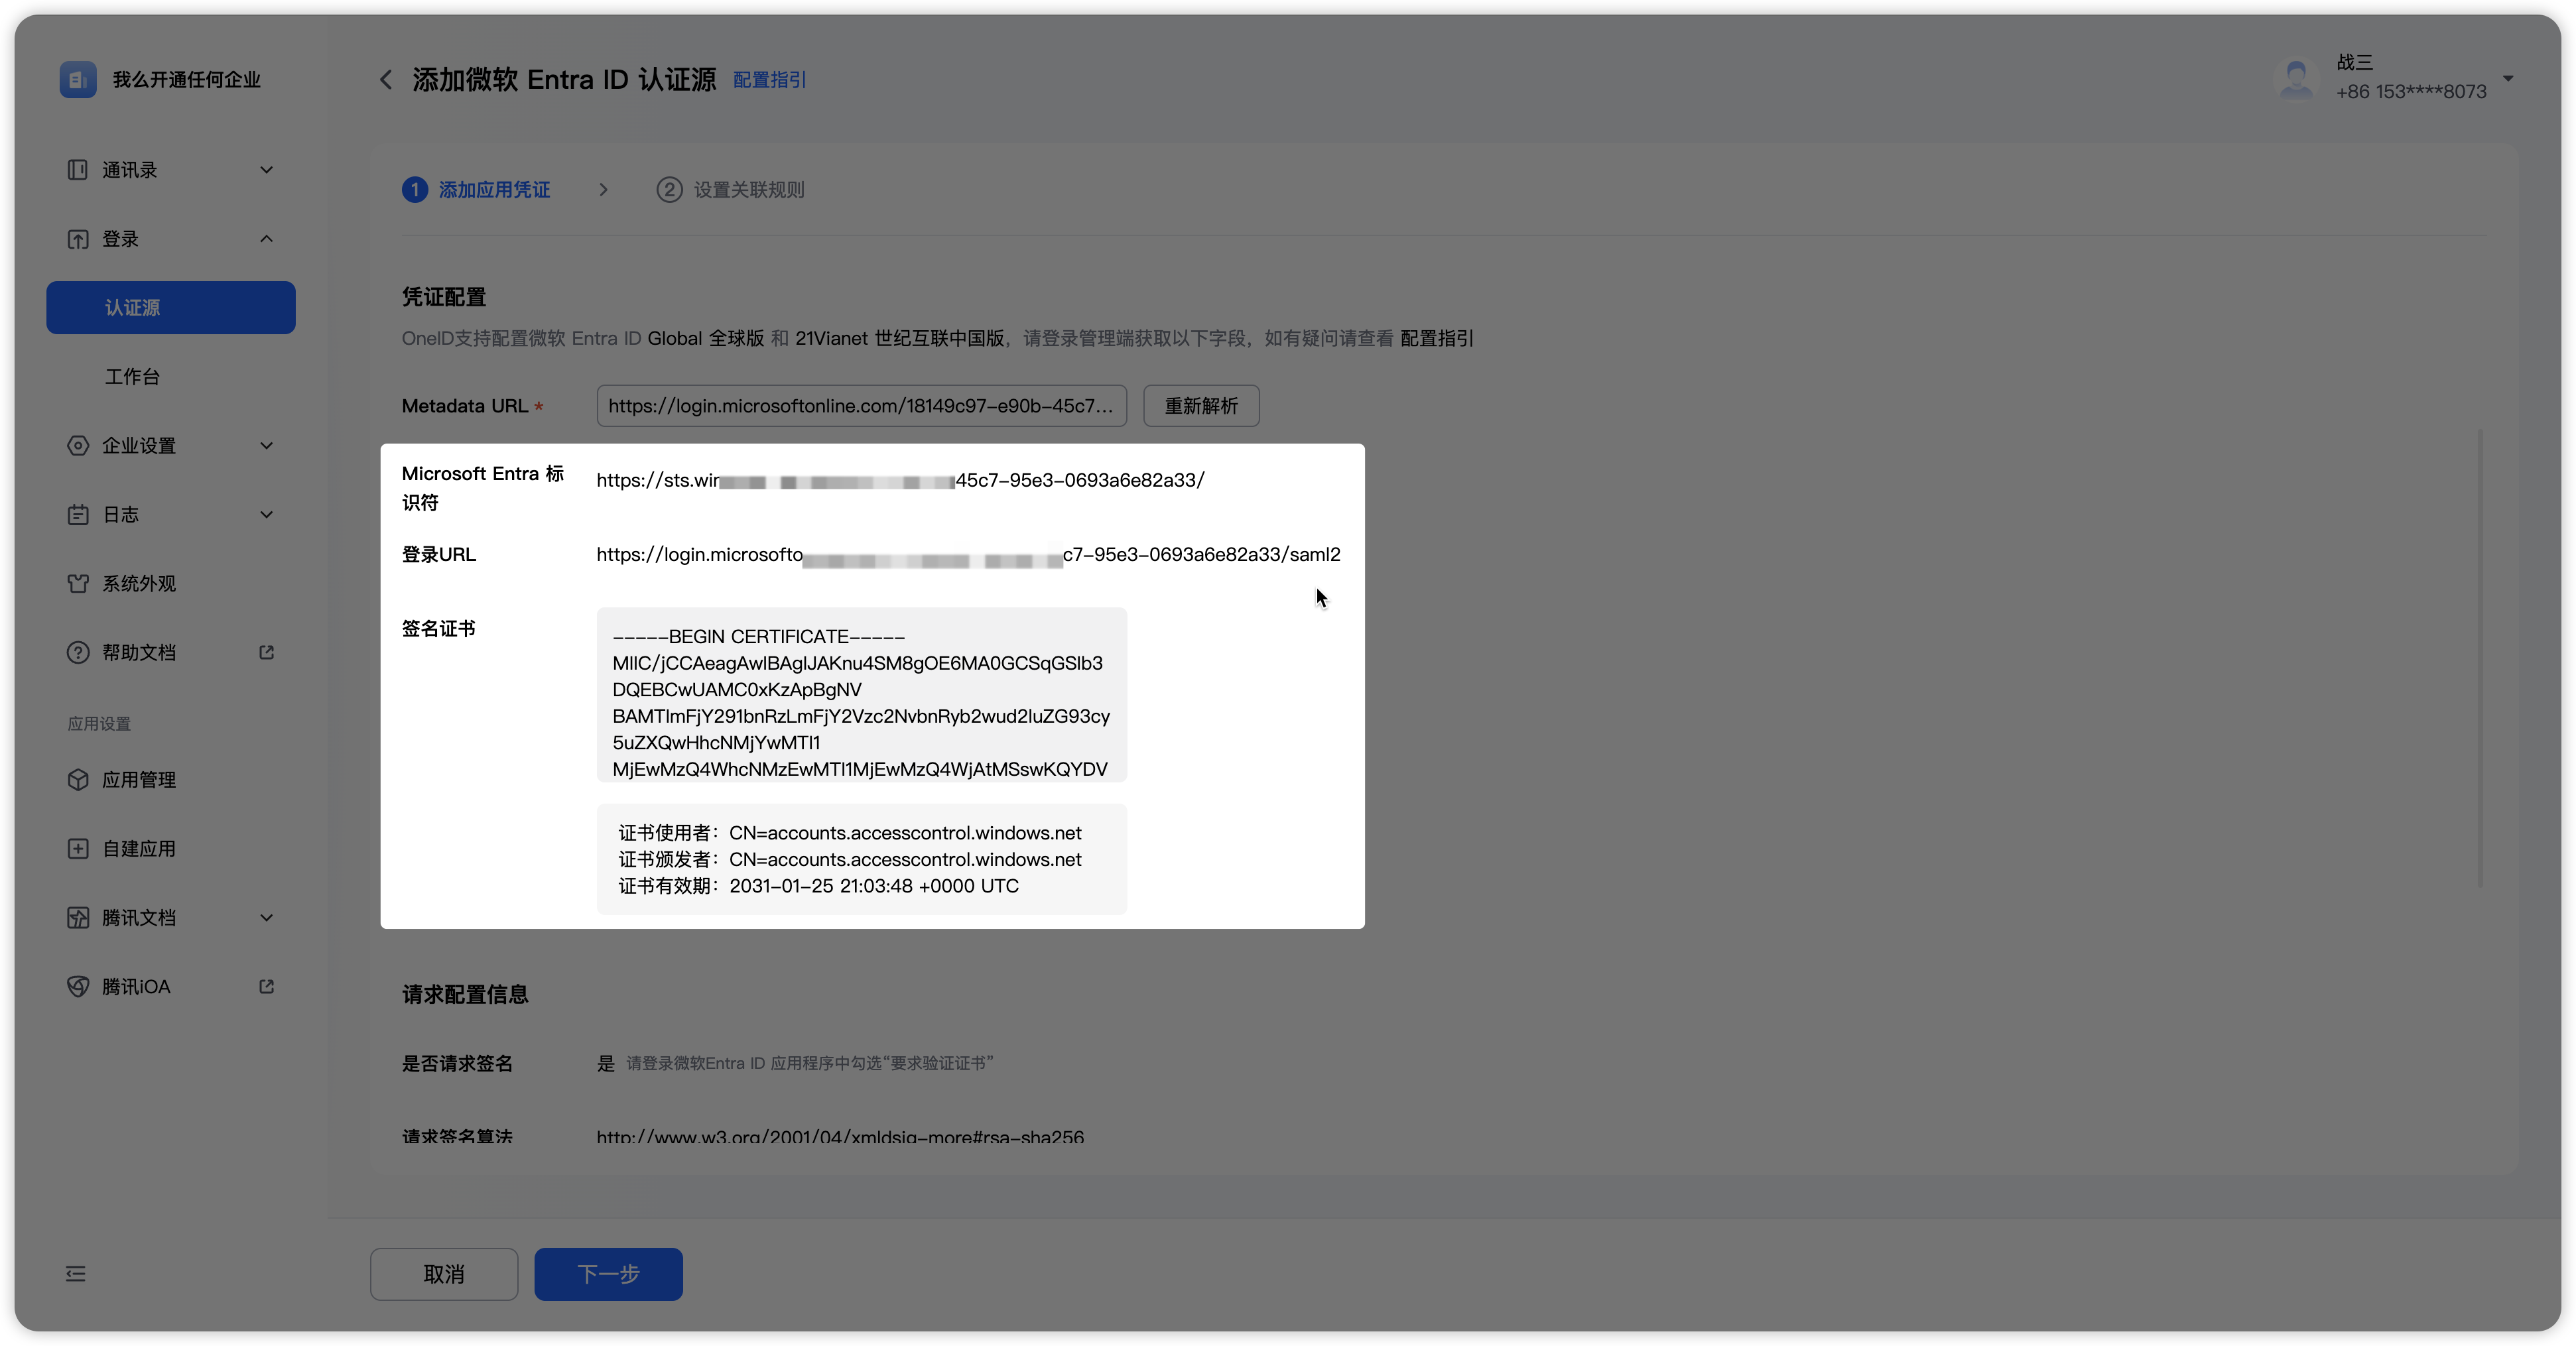Click the 下一步 button
Image resolution: width=2576 pixels, height=1346 pixels.
click(x=608, y=1274)
